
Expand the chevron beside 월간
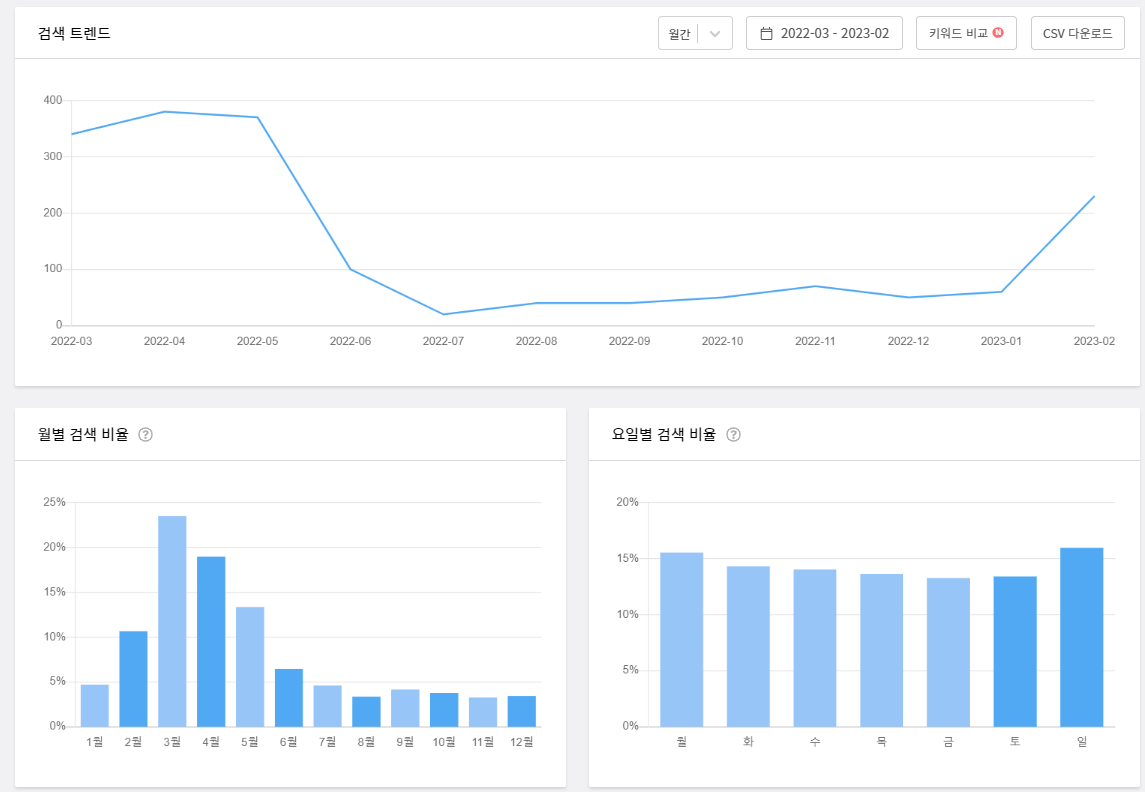coord(716,32)
